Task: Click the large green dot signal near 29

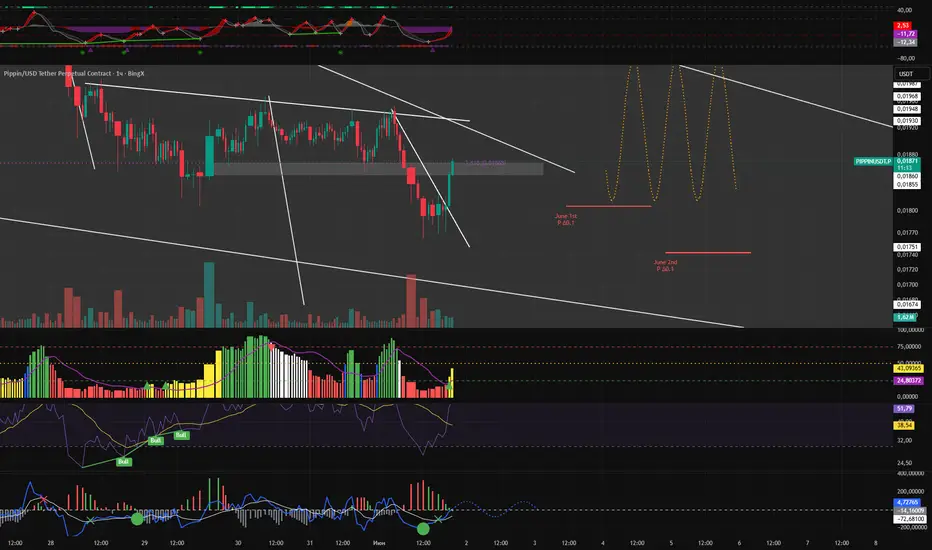Action: [137, 519]
